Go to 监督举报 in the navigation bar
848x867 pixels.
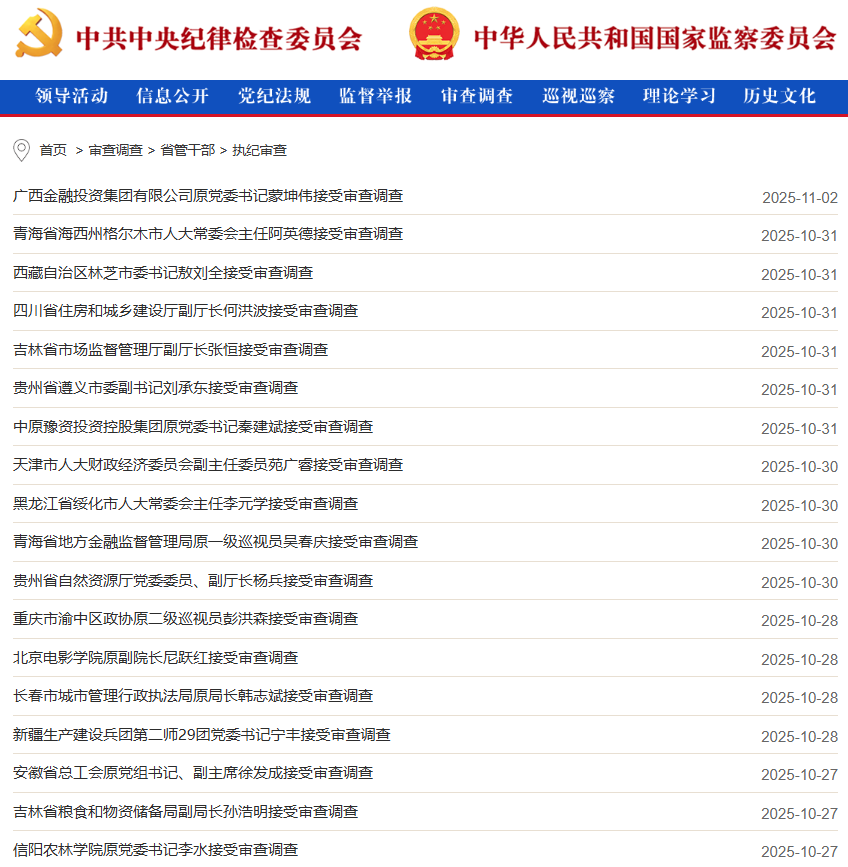point(375,96)
